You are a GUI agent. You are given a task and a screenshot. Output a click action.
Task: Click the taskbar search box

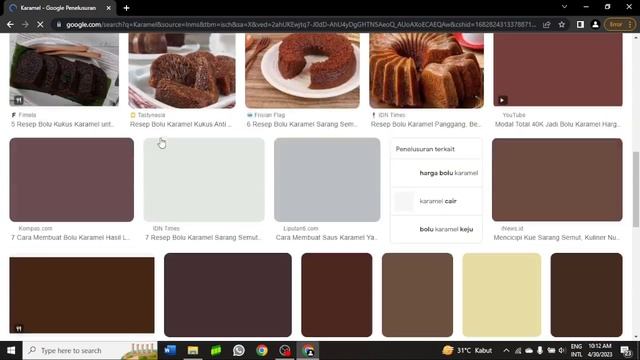[90, 351]
